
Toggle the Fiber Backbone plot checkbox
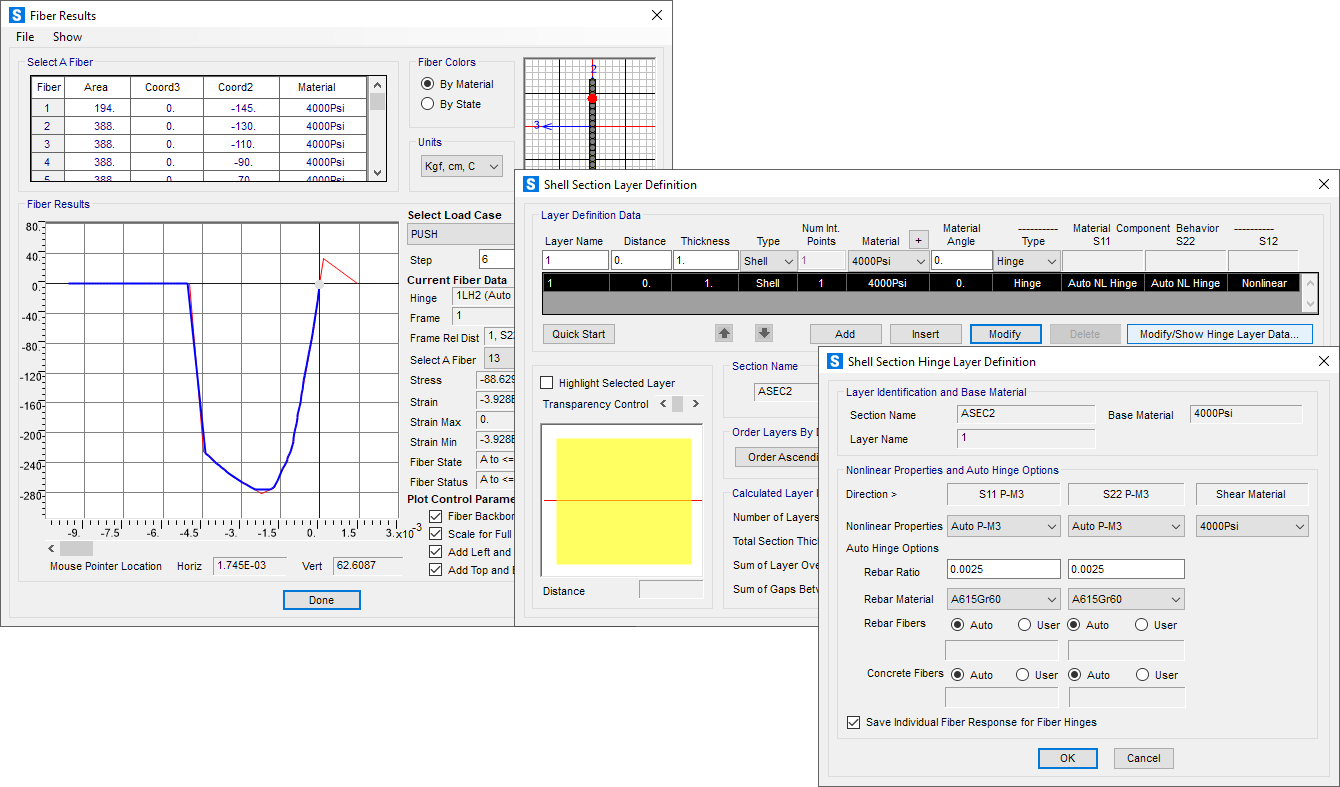(x=435, y=516)
